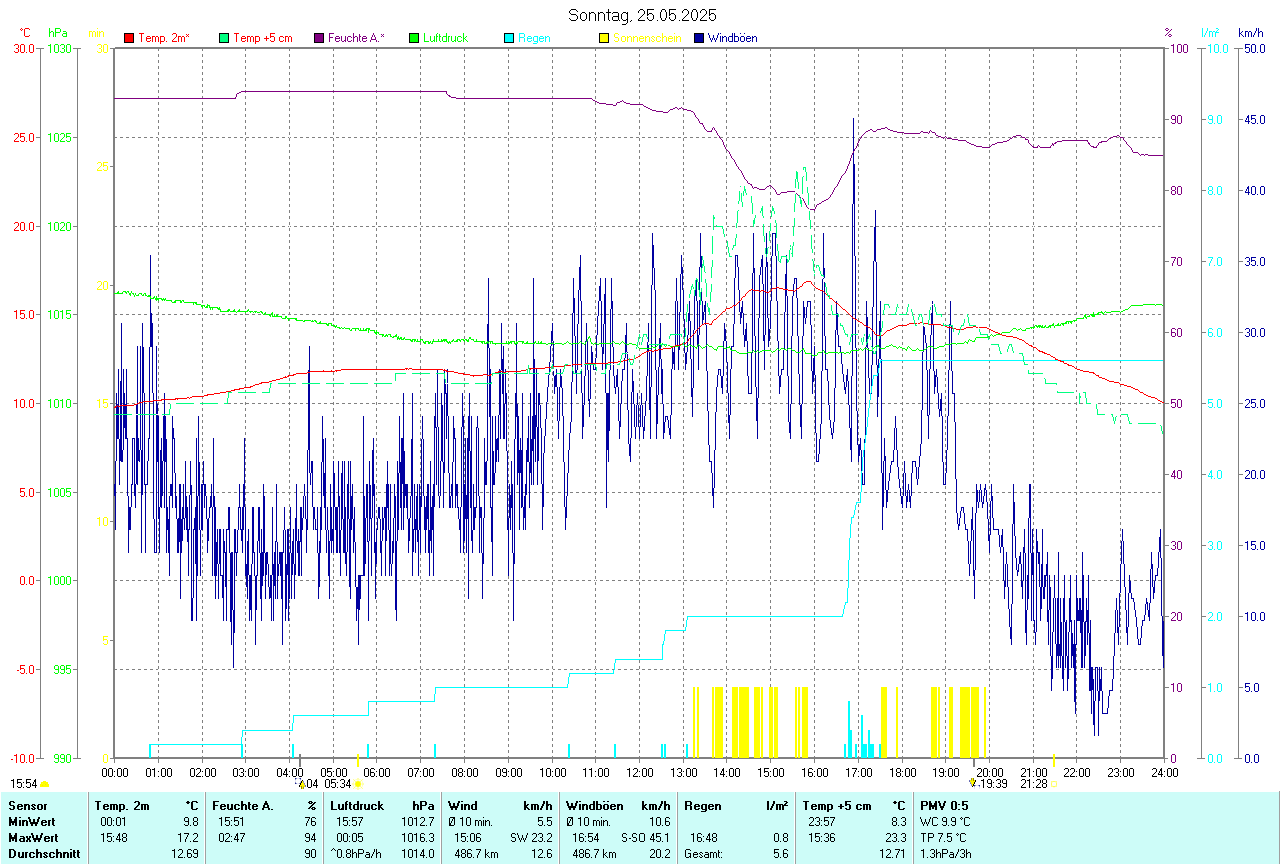Click the red Temp. 2m legend swatch
The image size is (1280, 864).
coord(129,38)
